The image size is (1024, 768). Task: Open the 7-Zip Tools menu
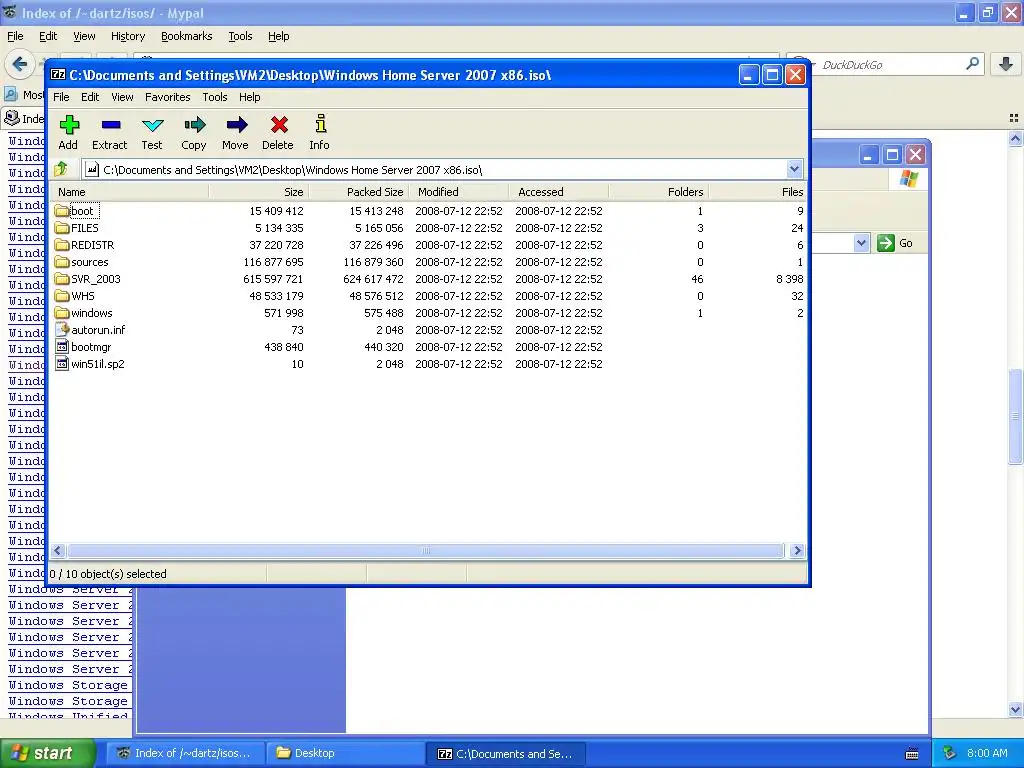[215, 97]
